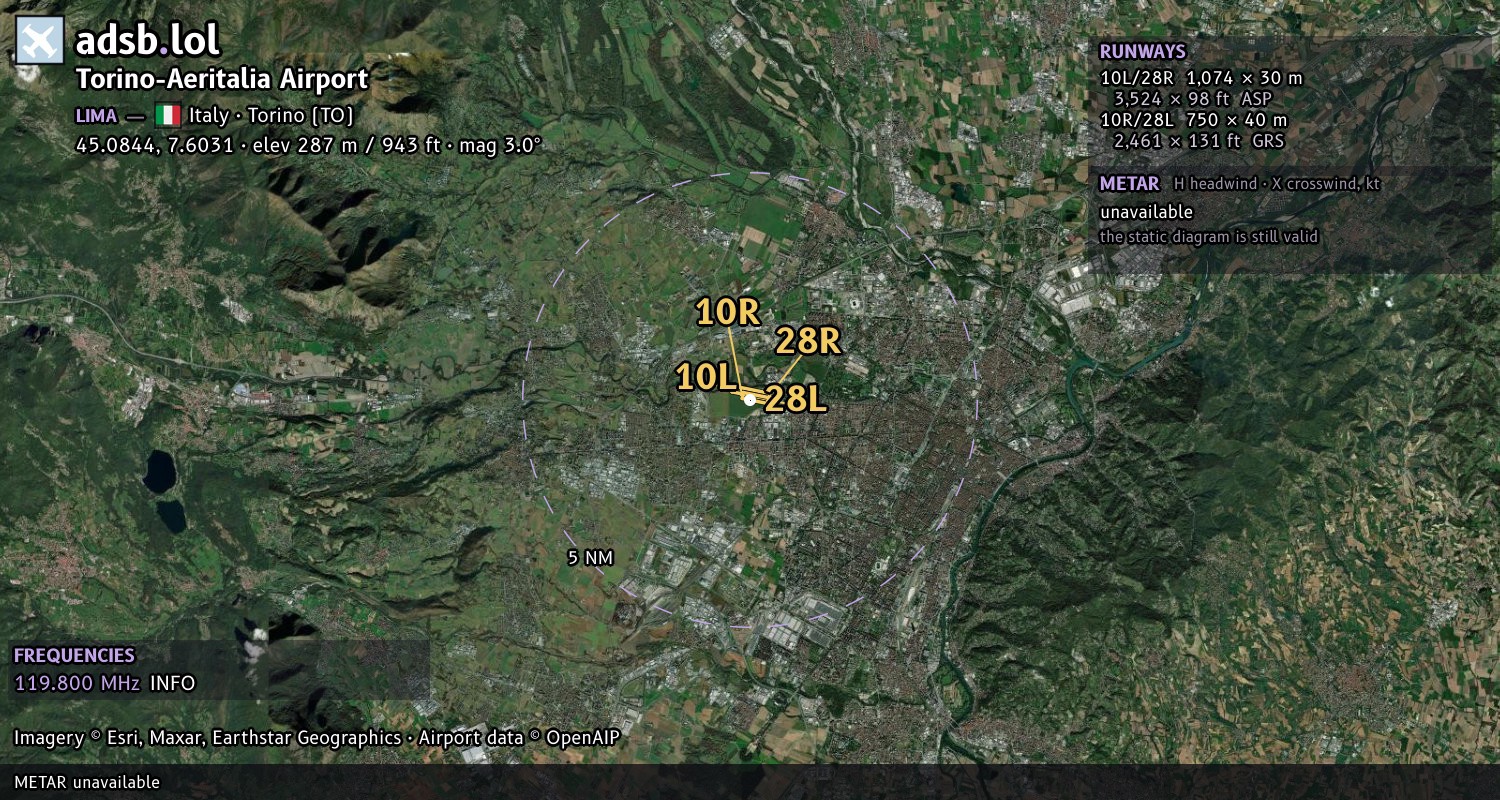
Task: Click the "METAR unavailable" status bar text
Action: (87, 782)
